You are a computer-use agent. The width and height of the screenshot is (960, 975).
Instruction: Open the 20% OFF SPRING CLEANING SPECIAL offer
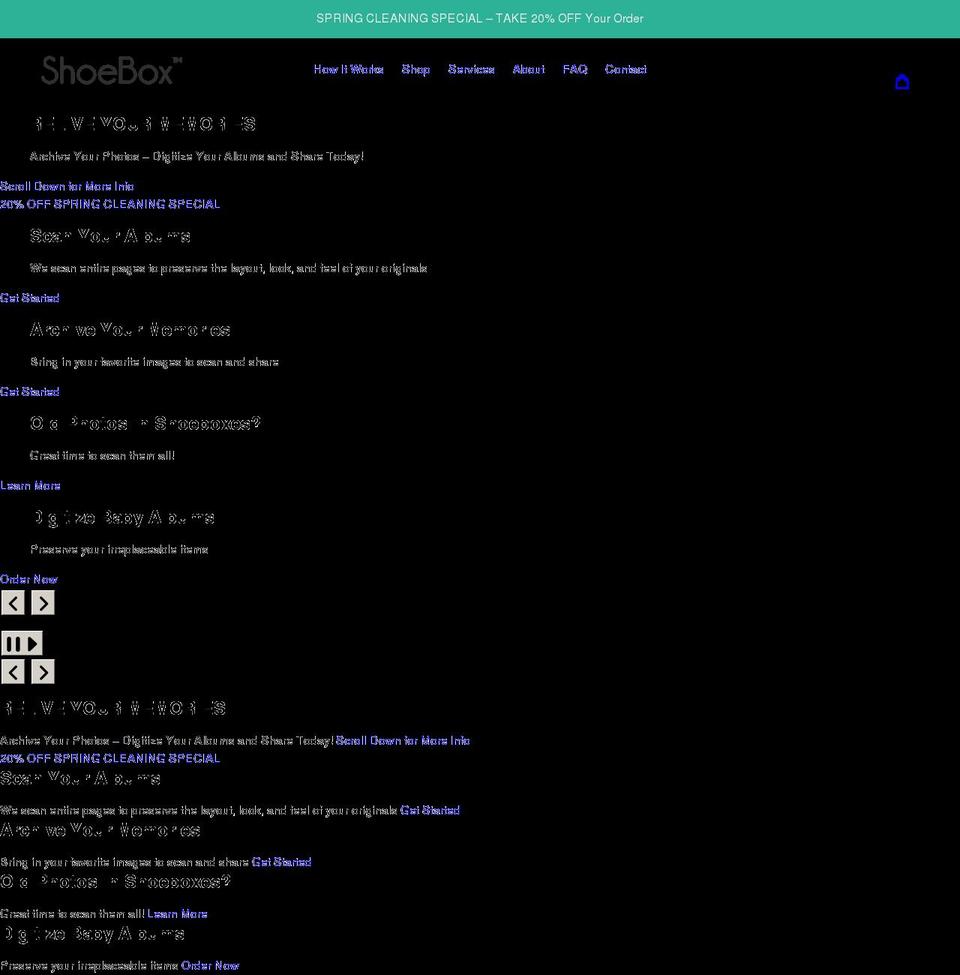pos(110,204)
